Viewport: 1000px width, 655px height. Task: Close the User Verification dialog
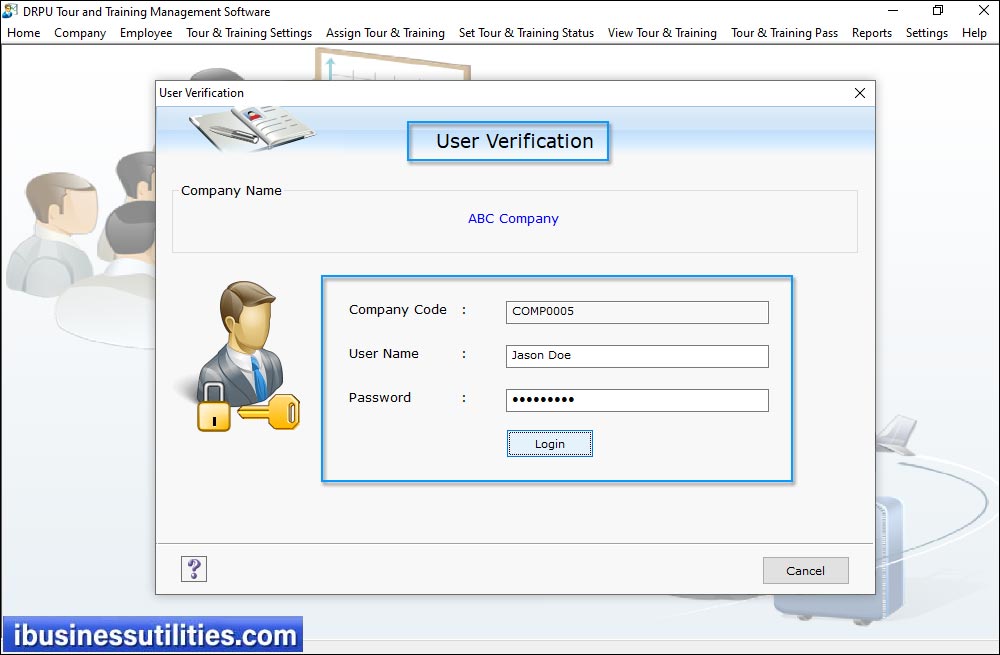(x=860, y=93)
